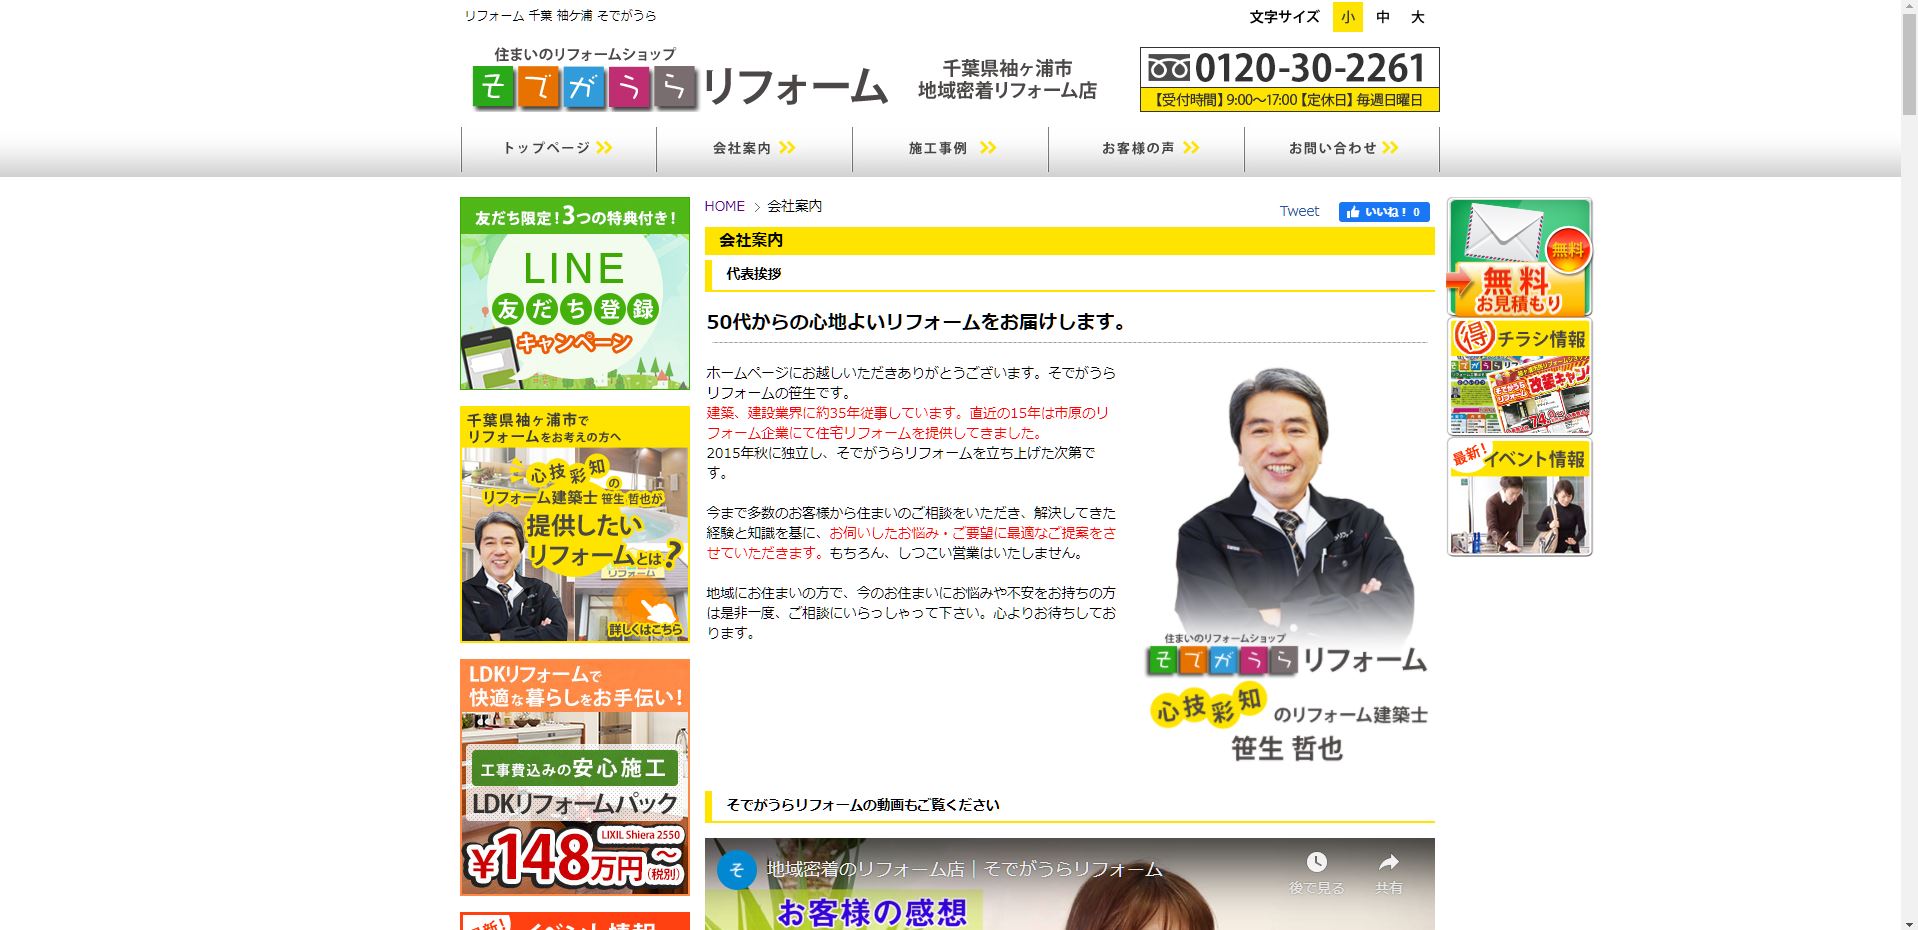Click そでがうらリフォームの動画もご覧ください heading
Image resolution: width=1918 pixels, height=930 pixels.
click(x=863, y=805)
